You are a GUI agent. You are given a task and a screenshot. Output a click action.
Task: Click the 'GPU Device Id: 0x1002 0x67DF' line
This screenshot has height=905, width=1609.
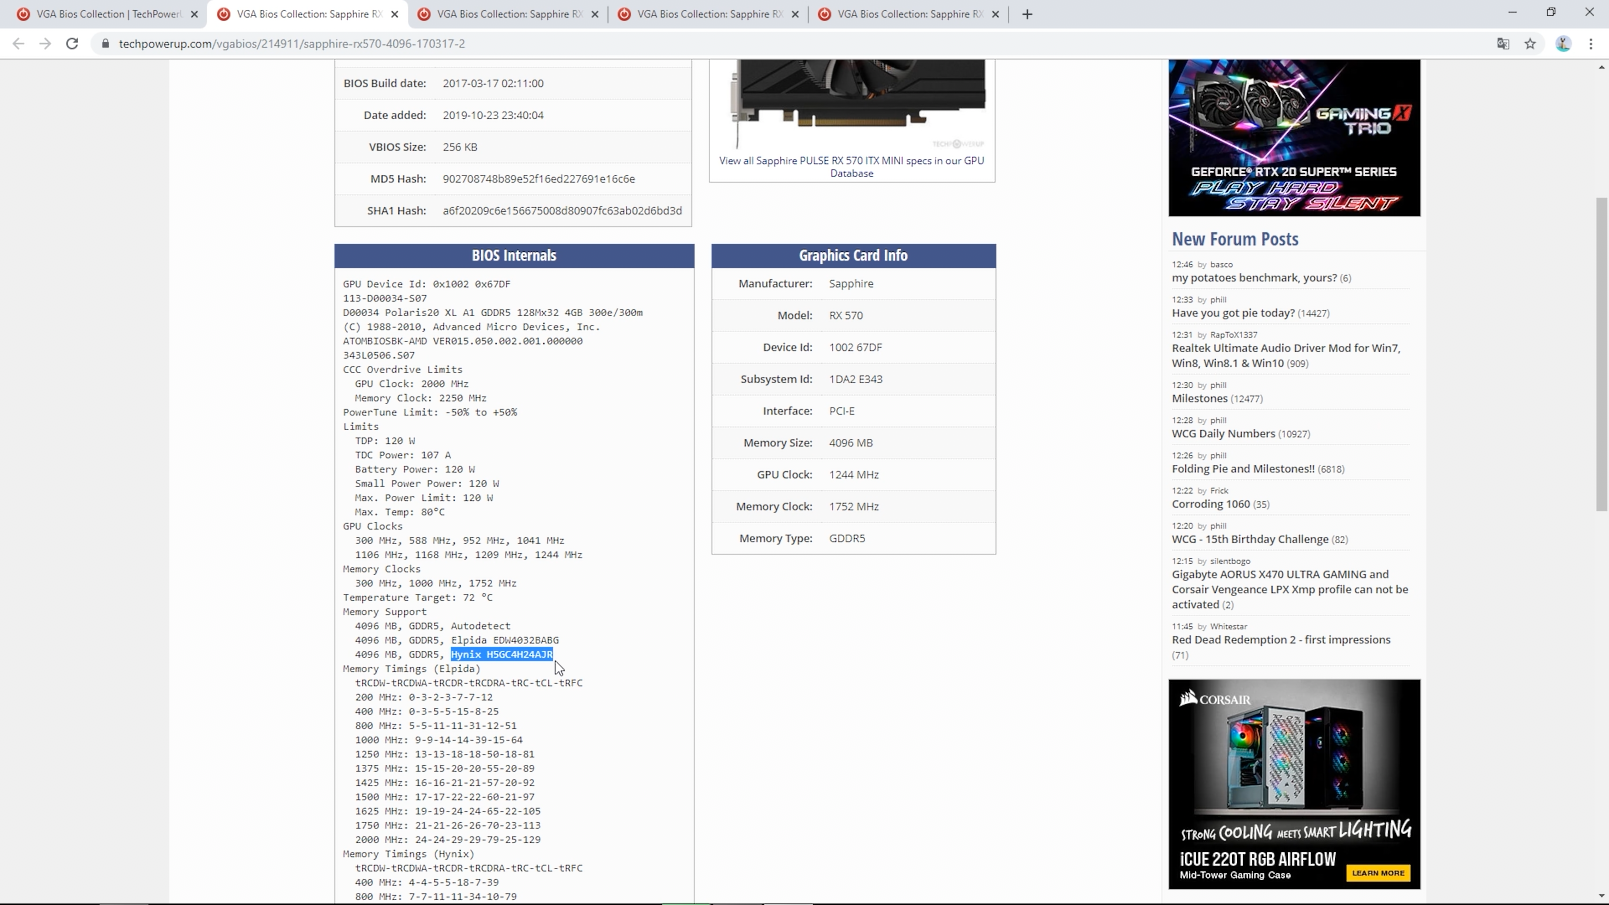tap(427, 284)
